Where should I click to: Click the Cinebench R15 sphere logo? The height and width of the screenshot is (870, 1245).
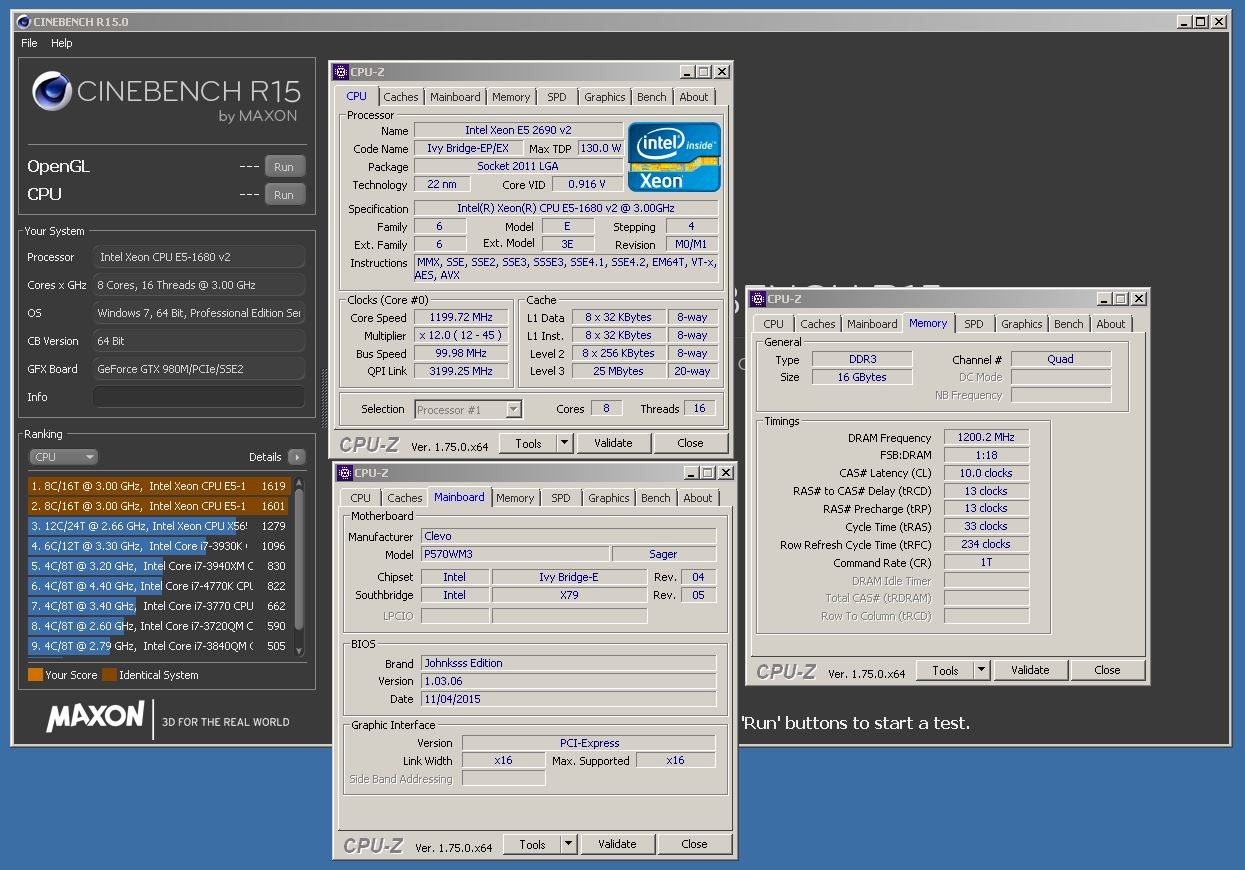(51, 92)
